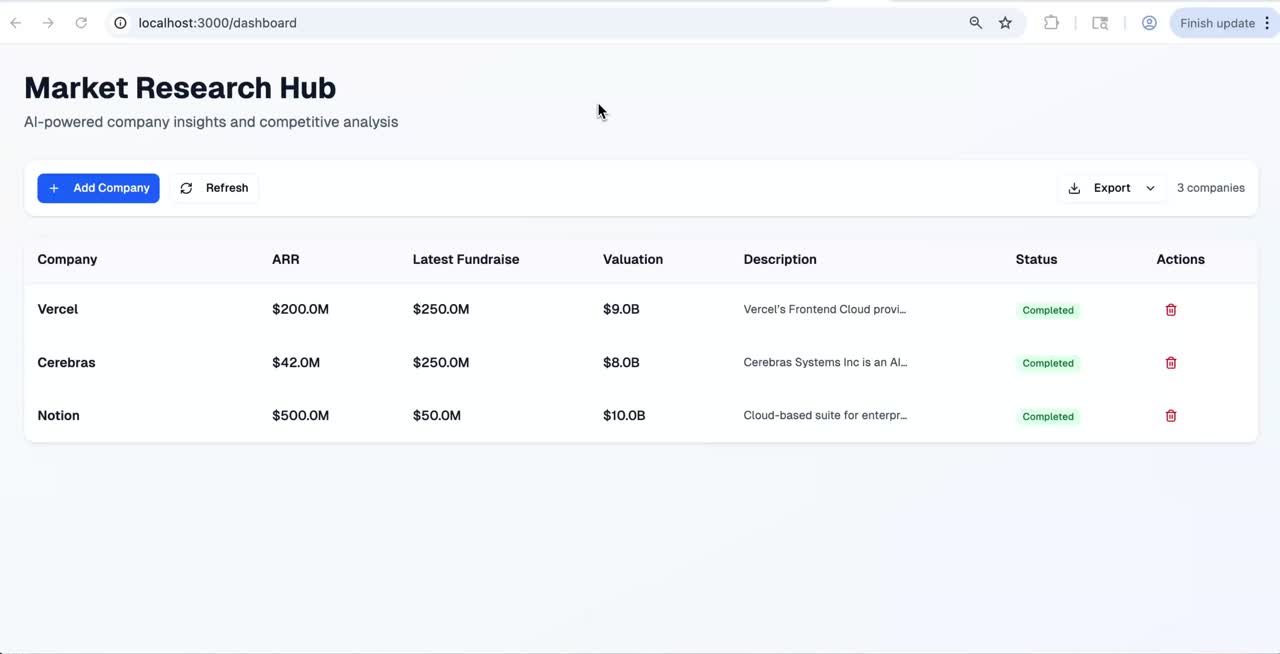The width and height of the screenshot is (1280, 654).
Task: Click the 3 companies count
Action: tap(1210, 188)
